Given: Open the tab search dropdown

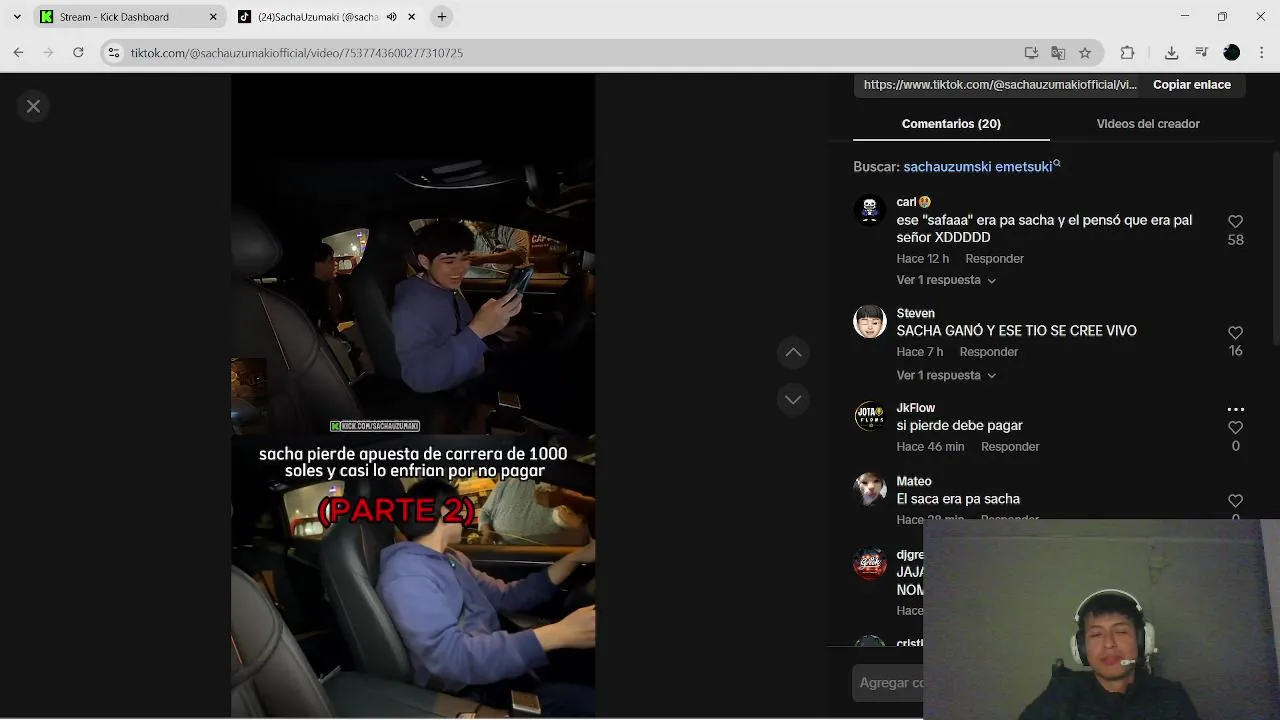Looking at the screenshot, I should pyautogui.click(x=16, y=17).
